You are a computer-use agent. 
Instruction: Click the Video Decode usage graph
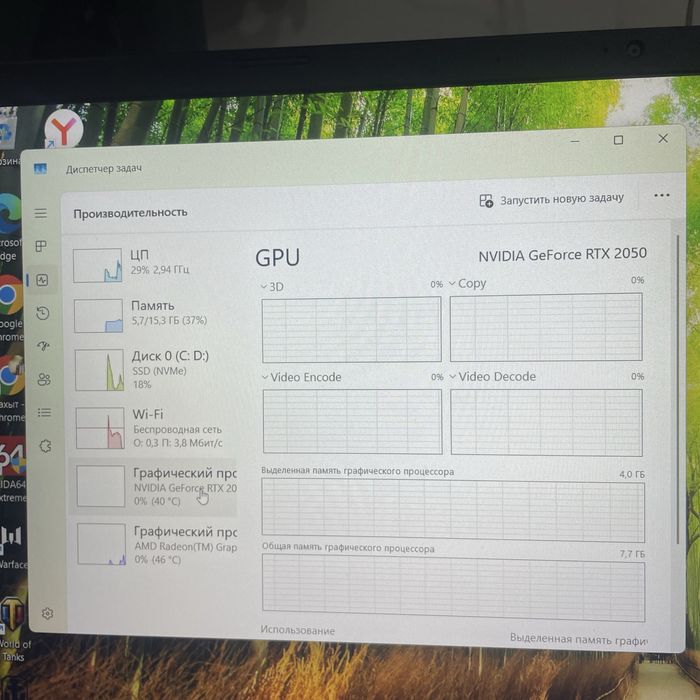[546, 422]
